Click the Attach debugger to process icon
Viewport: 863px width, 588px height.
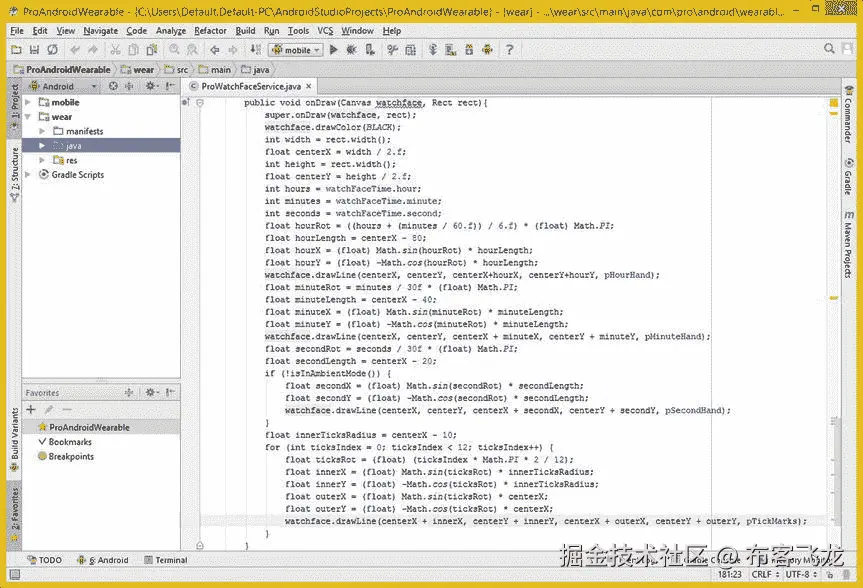point(370,50)
